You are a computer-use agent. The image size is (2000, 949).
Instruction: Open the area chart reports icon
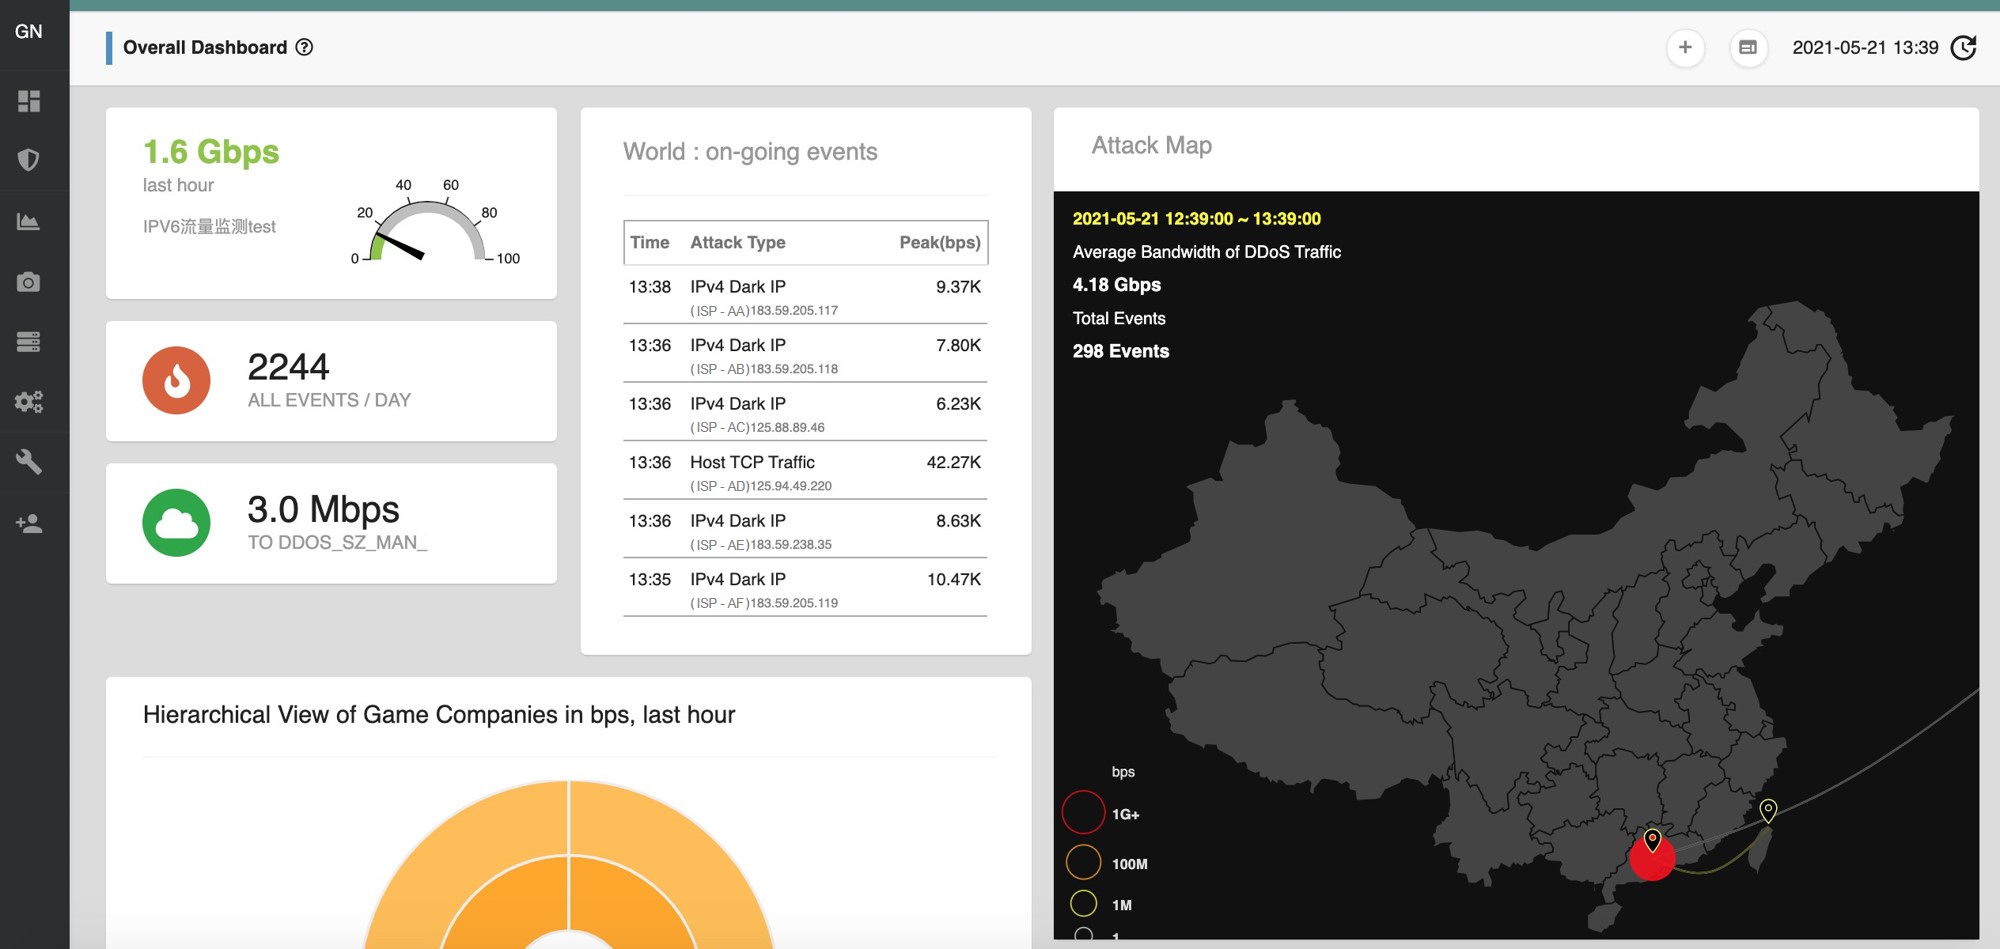(29, 221)
